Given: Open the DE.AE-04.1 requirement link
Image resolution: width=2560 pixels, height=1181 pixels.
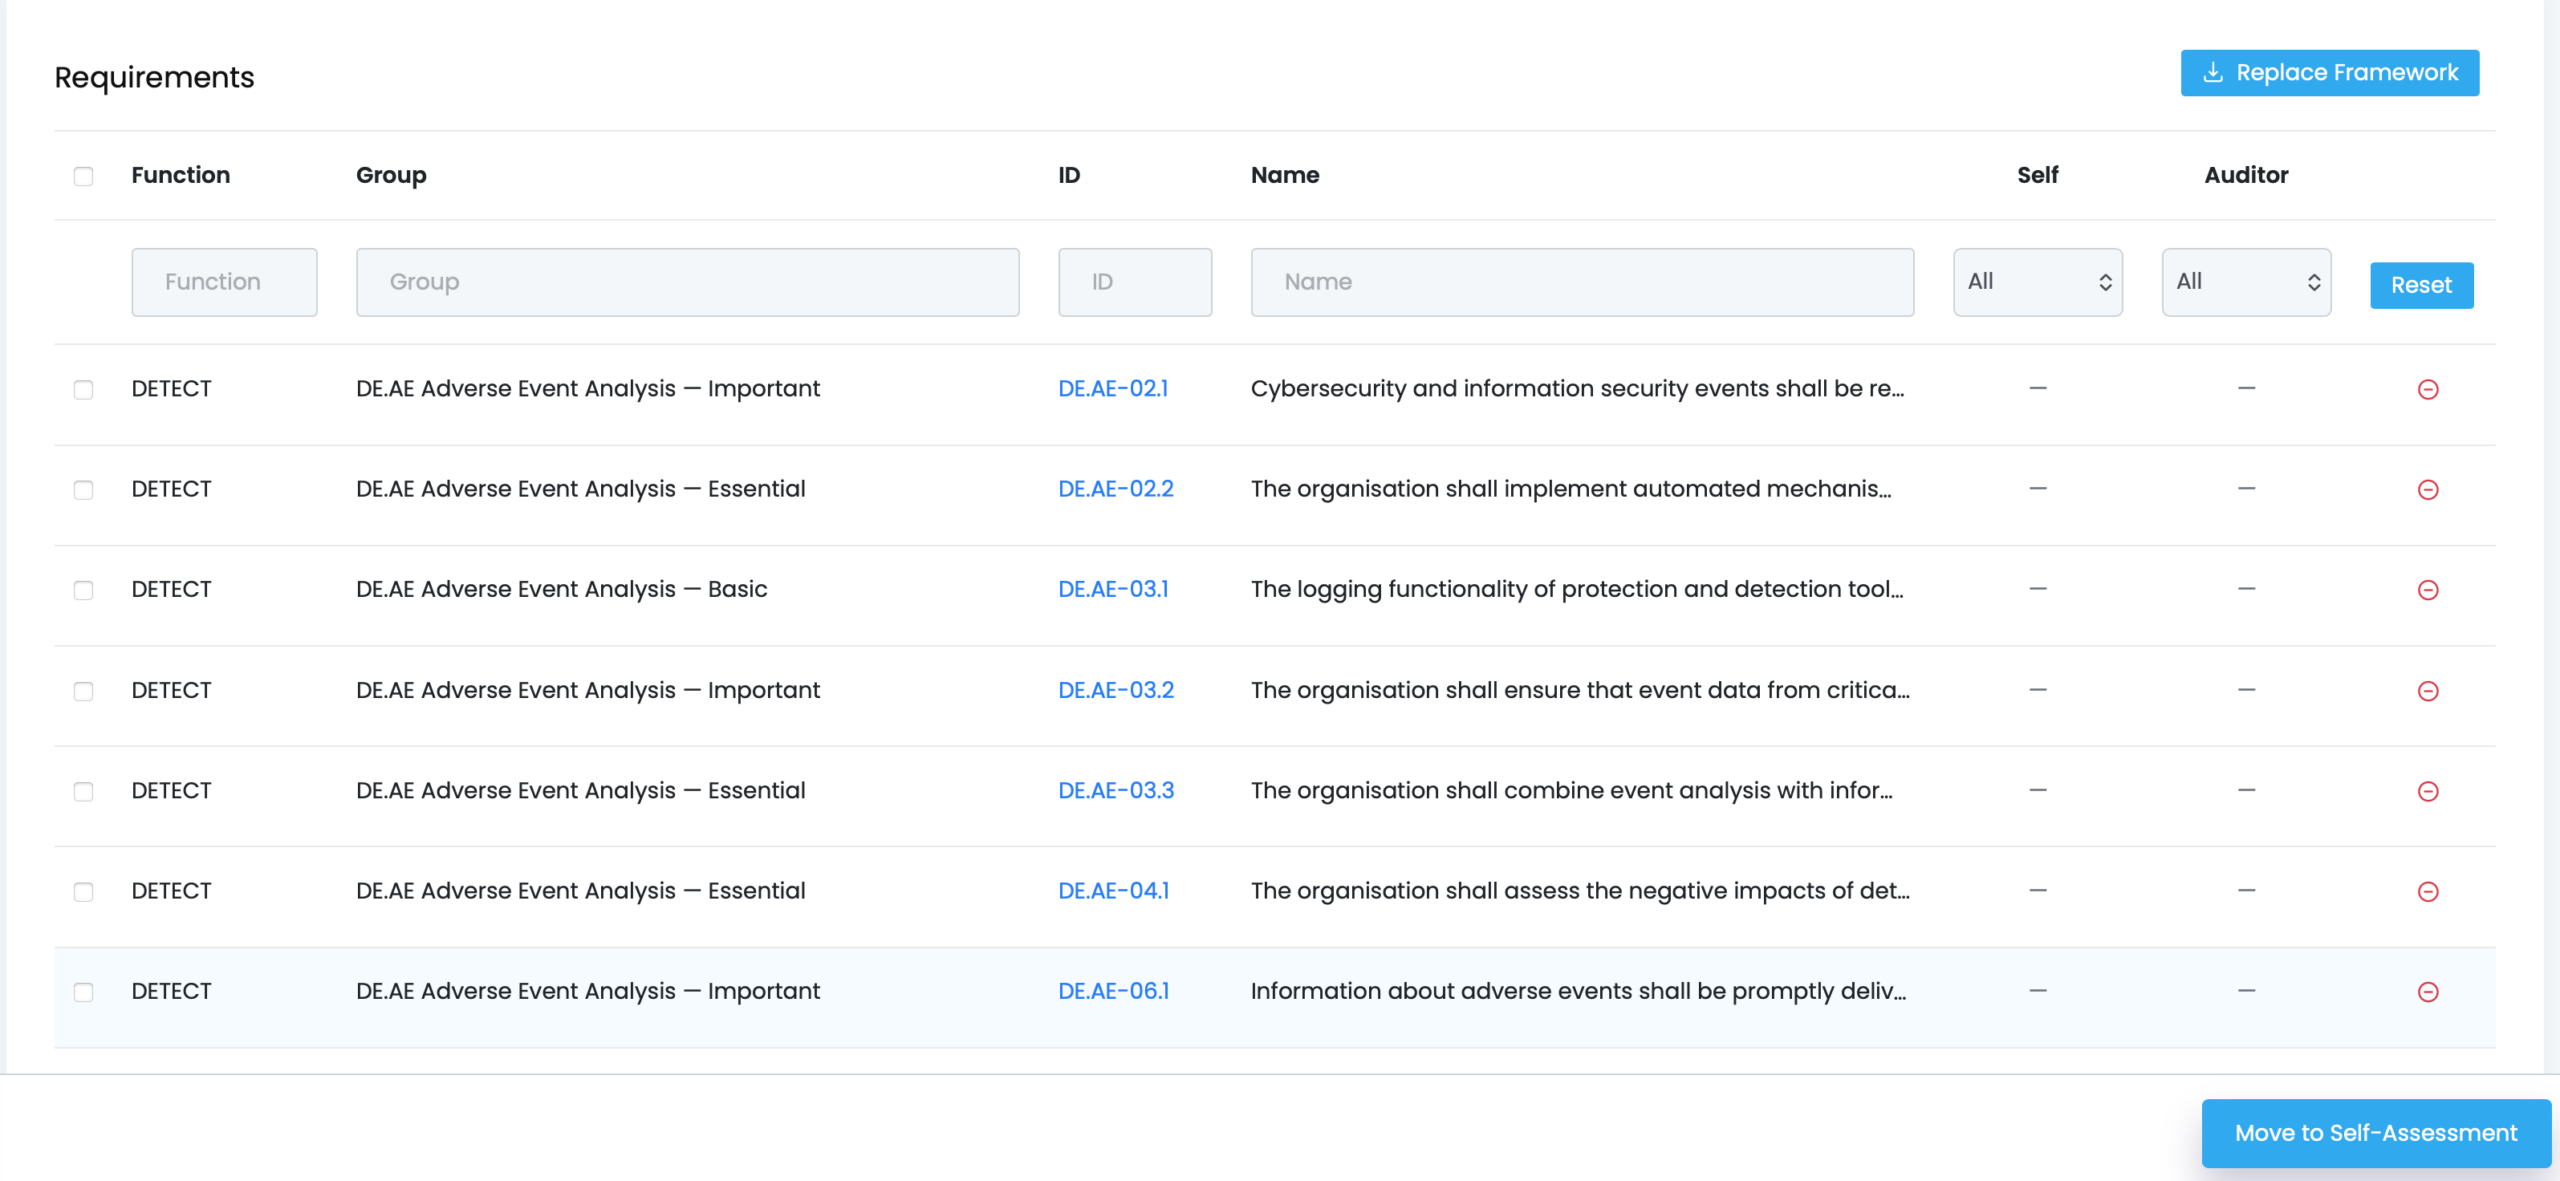Looking at the screenshot, I should (x=1113, y=890).
